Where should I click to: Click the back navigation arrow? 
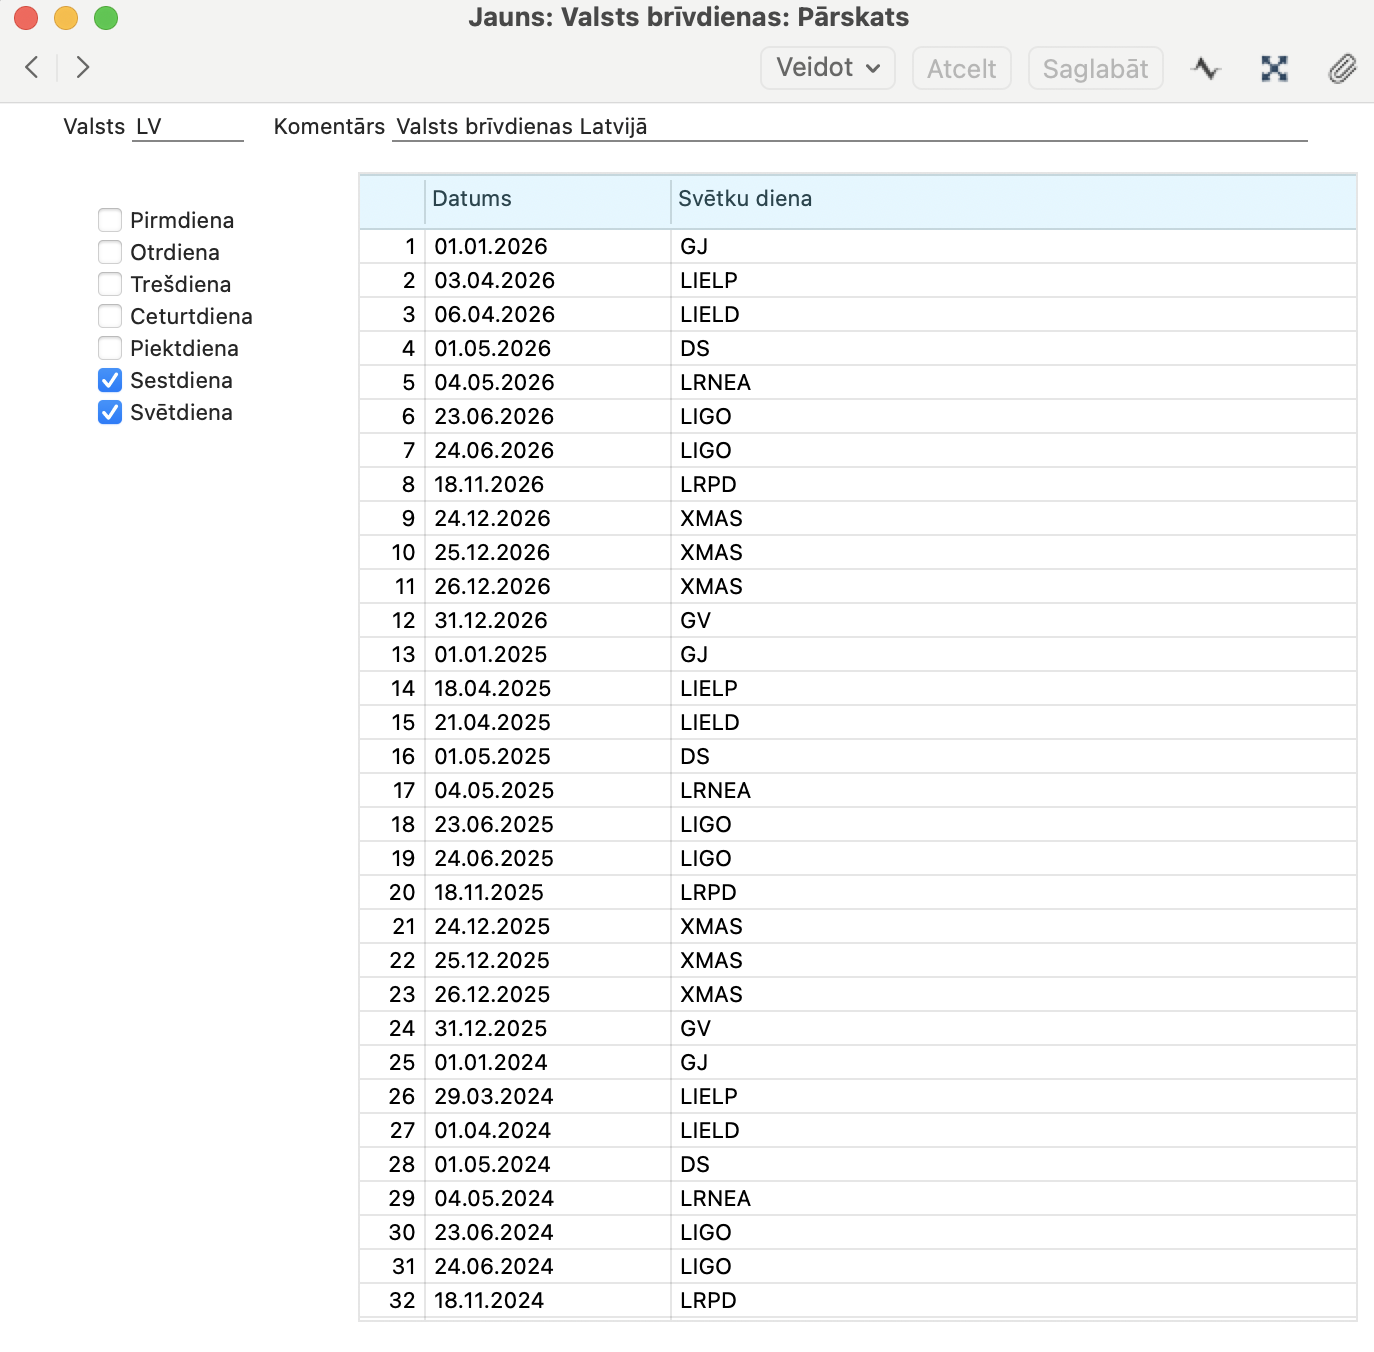[x=32, y=67]
